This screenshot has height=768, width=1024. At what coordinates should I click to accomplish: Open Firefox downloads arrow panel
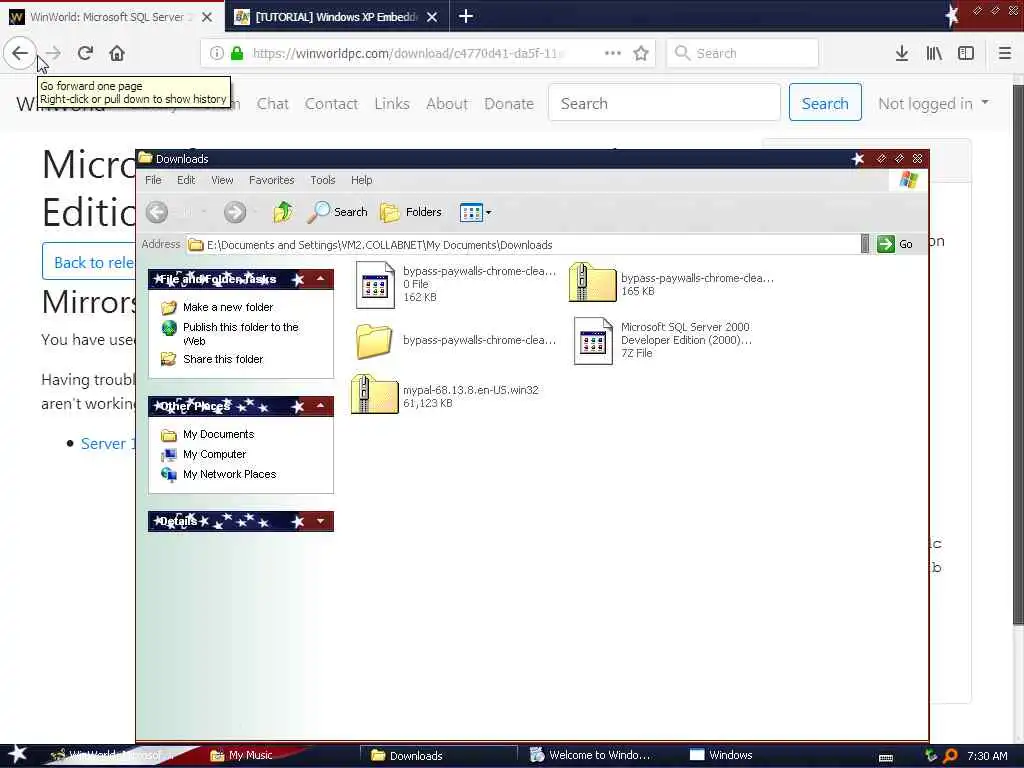point(901,53)
